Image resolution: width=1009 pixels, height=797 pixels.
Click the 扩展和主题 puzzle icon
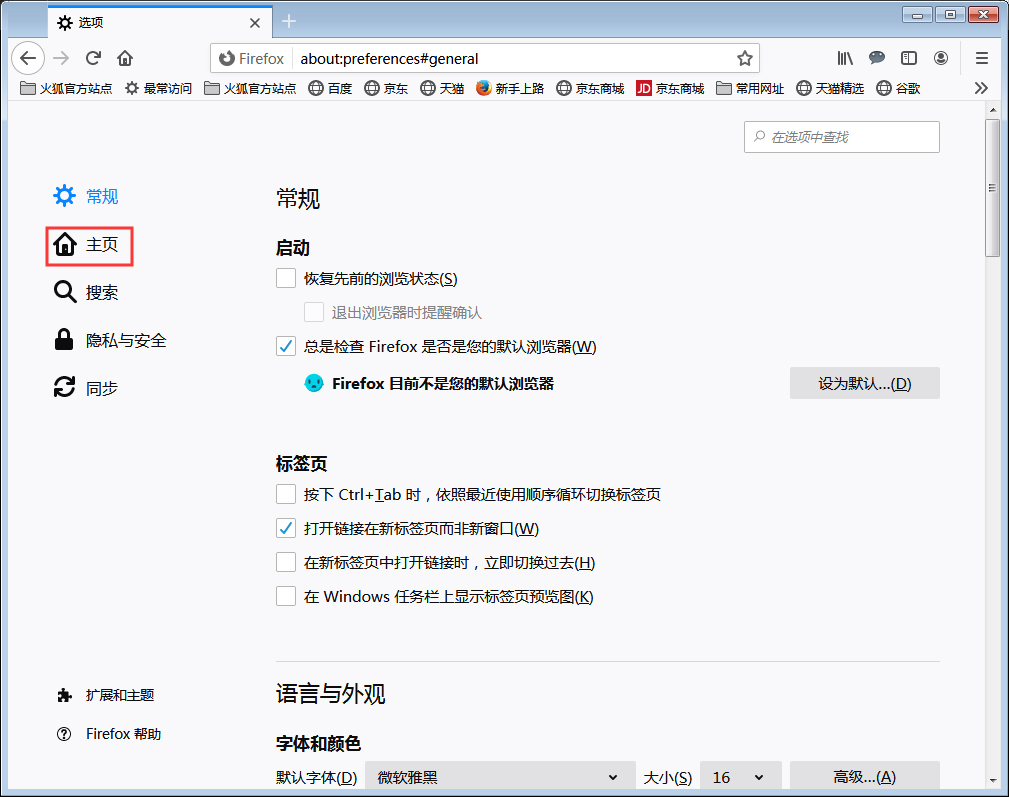64,695
